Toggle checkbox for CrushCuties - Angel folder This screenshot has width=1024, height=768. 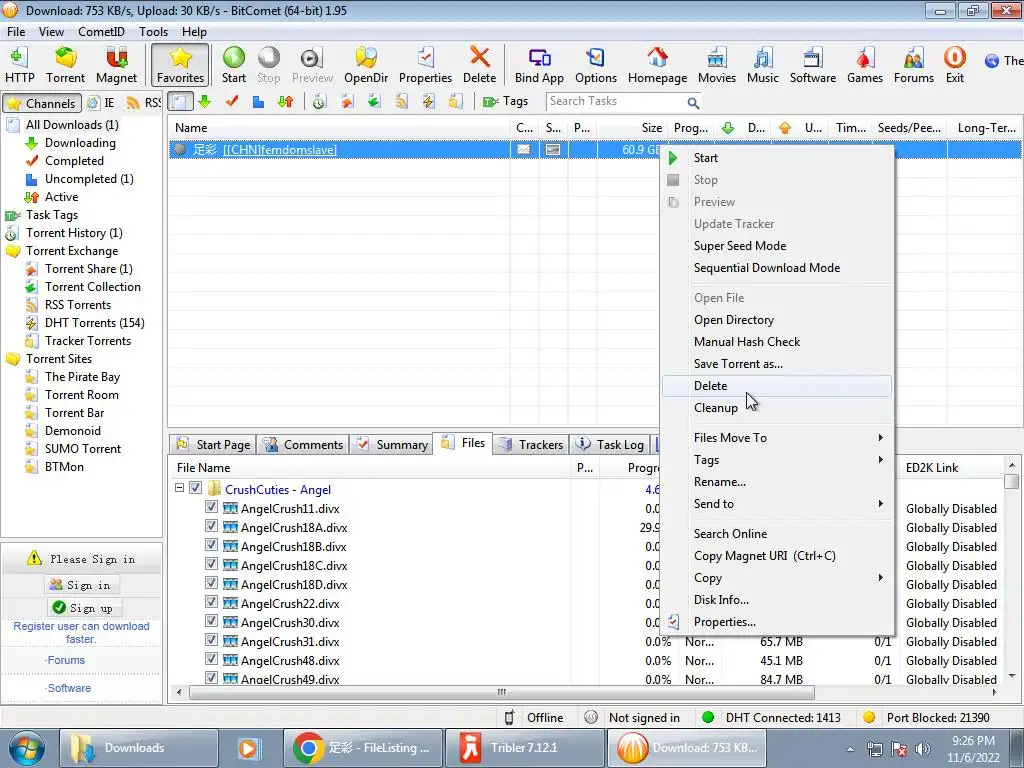click(195, 488)
